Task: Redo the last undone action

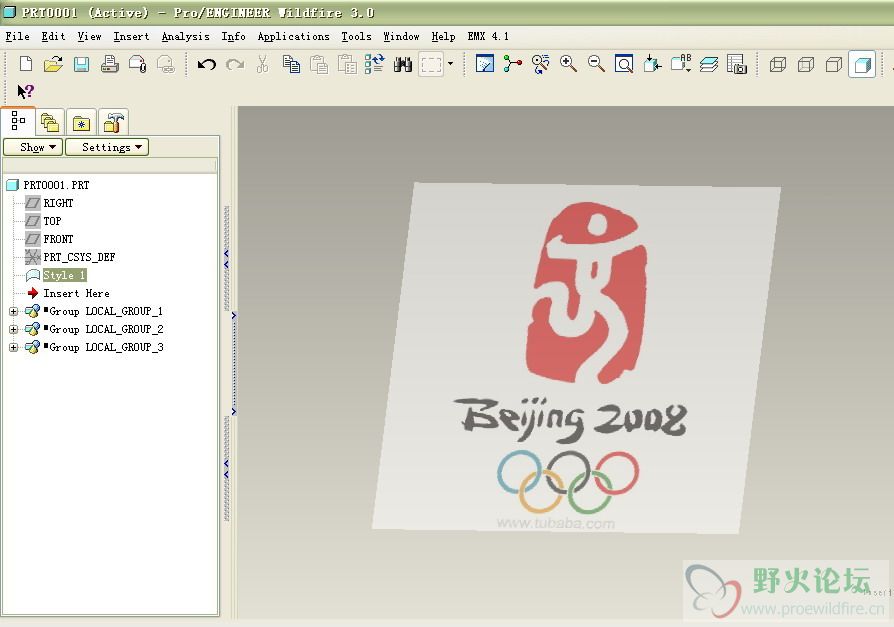Action: (x=235, y=64)
